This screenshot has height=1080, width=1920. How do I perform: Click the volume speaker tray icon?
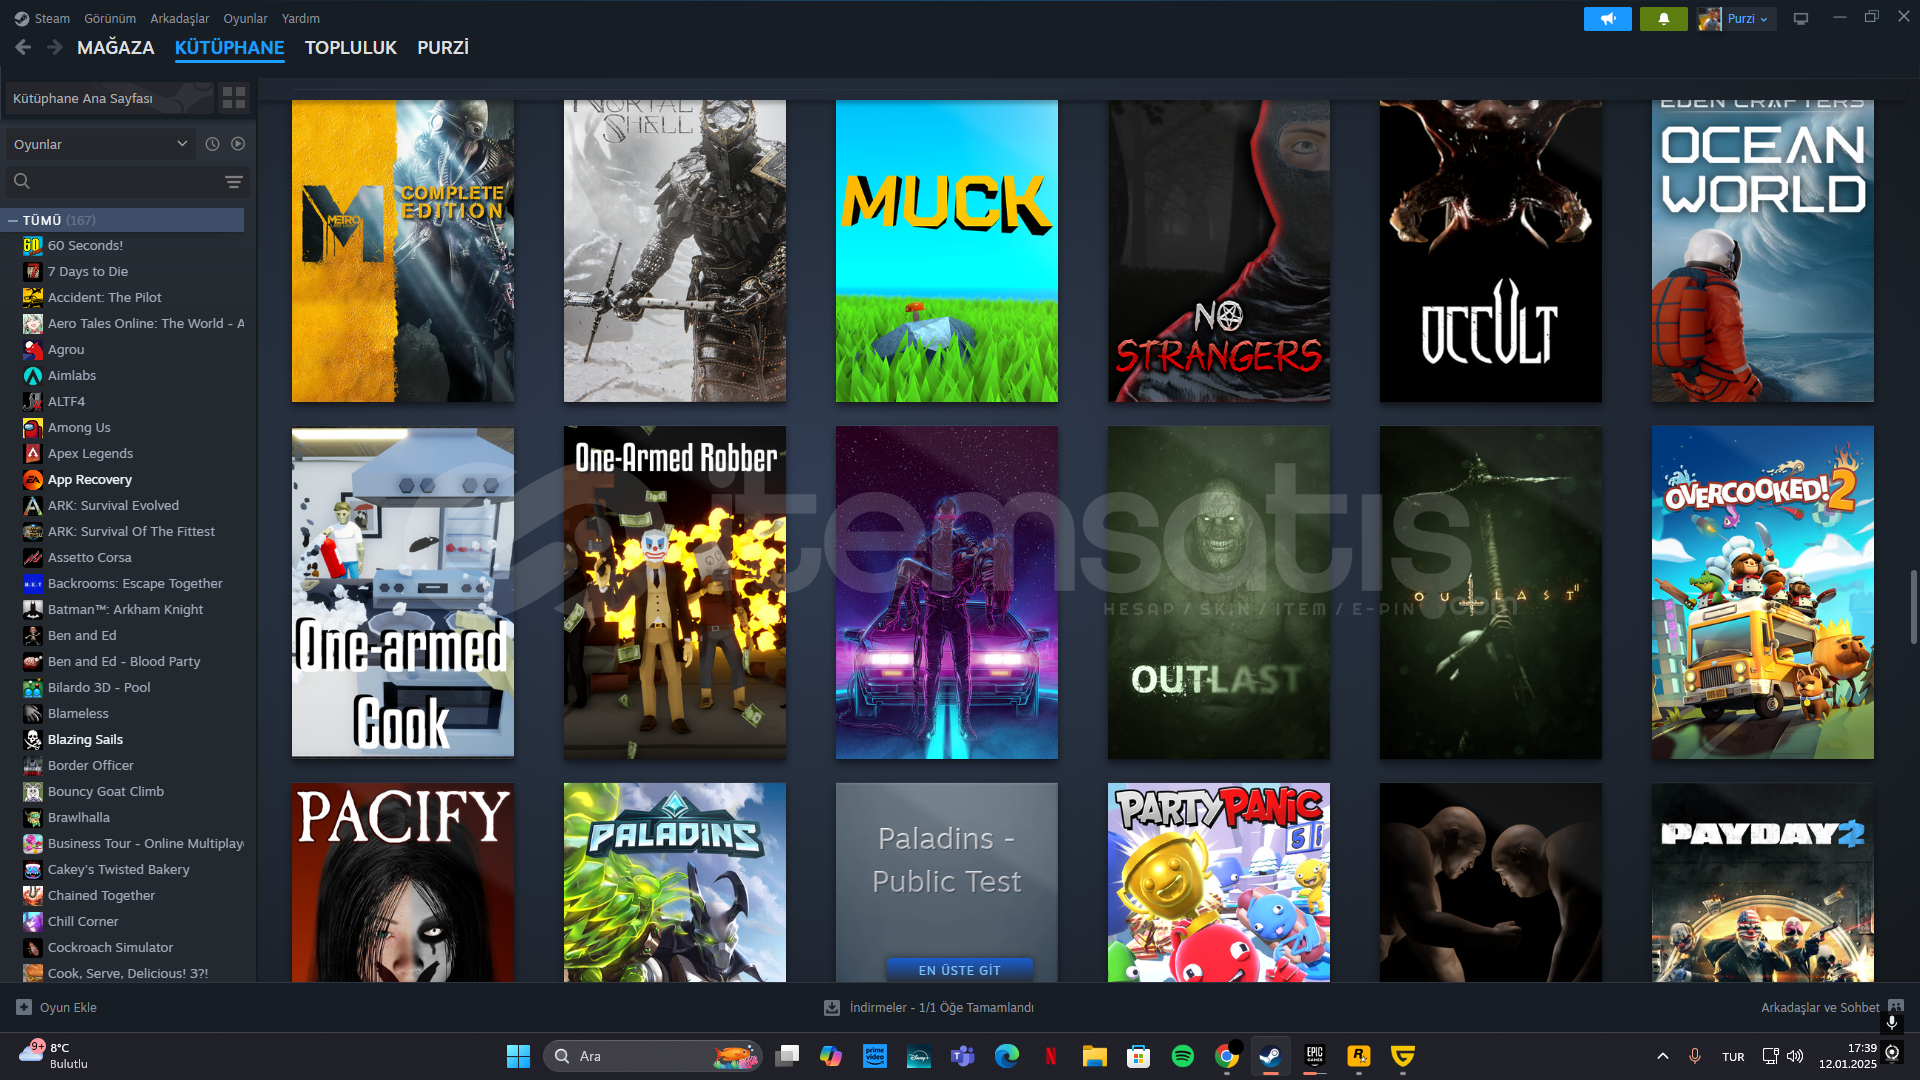(x=1795, y=1056)
